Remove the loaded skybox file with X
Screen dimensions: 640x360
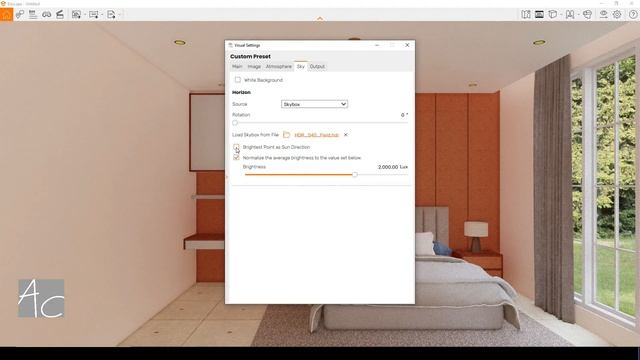pos(346,135)
